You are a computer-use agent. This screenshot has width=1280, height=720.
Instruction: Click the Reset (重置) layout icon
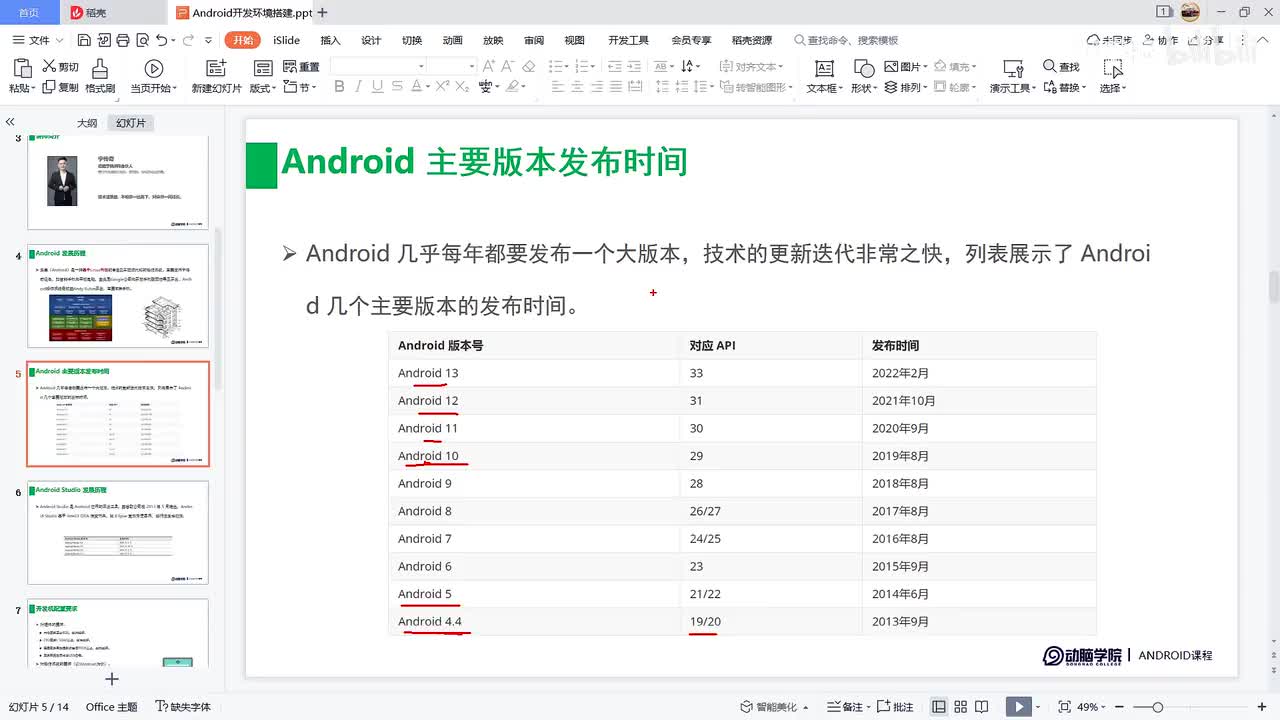pyautogui.click(x=289, y=66)
